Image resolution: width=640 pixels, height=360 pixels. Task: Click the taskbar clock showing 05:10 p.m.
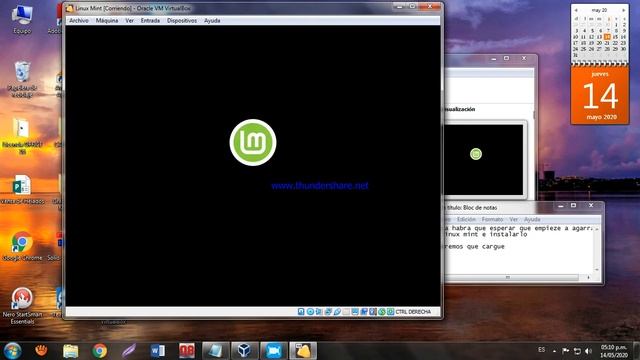(614, 351)
